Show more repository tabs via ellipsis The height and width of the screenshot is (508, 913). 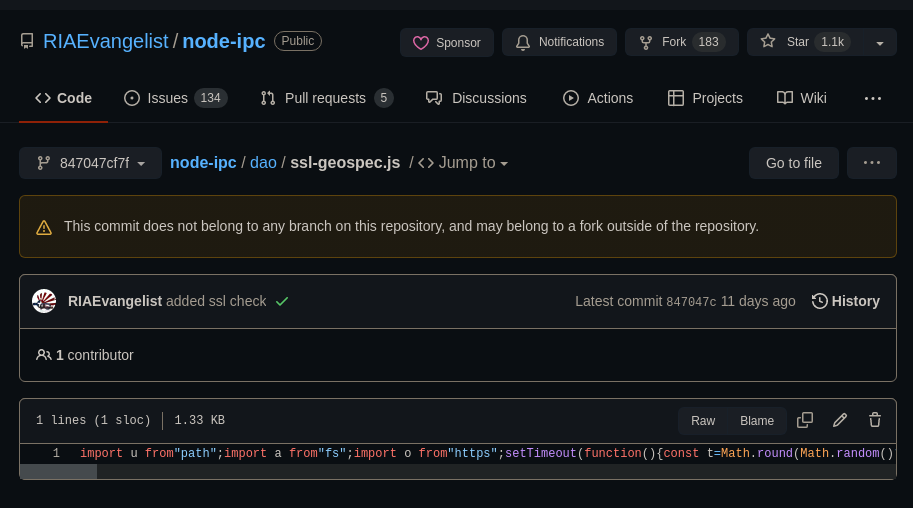(x=872, y=98)
